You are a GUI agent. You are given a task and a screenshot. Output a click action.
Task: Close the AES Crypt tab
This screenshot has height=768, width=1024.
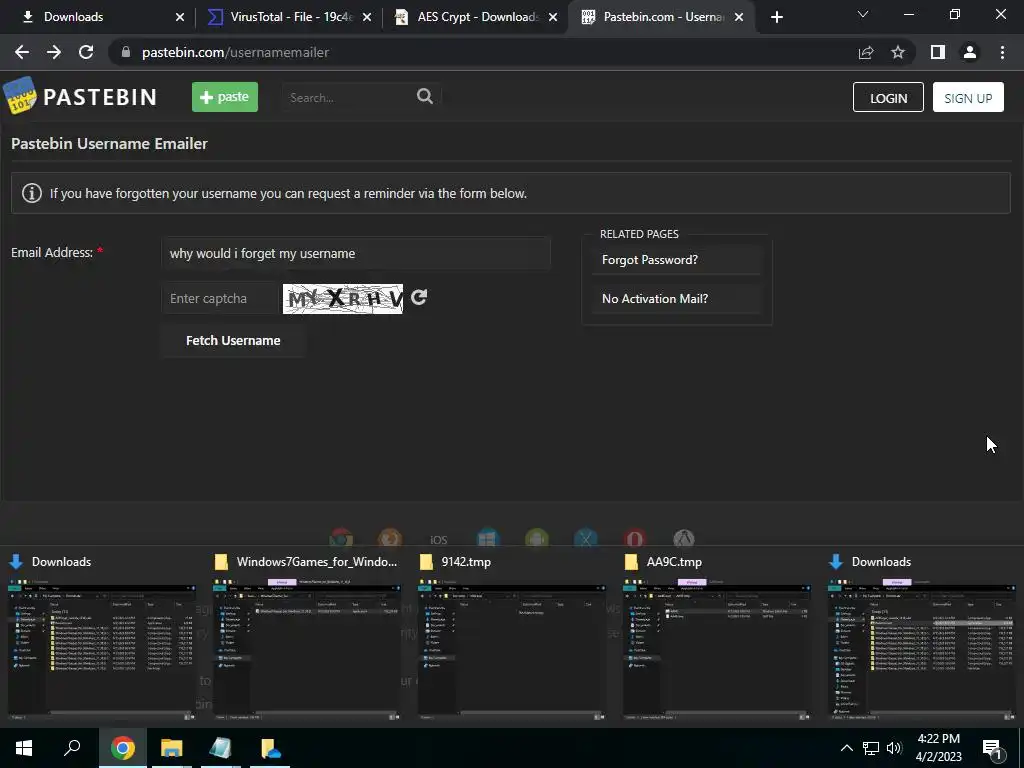553,17
